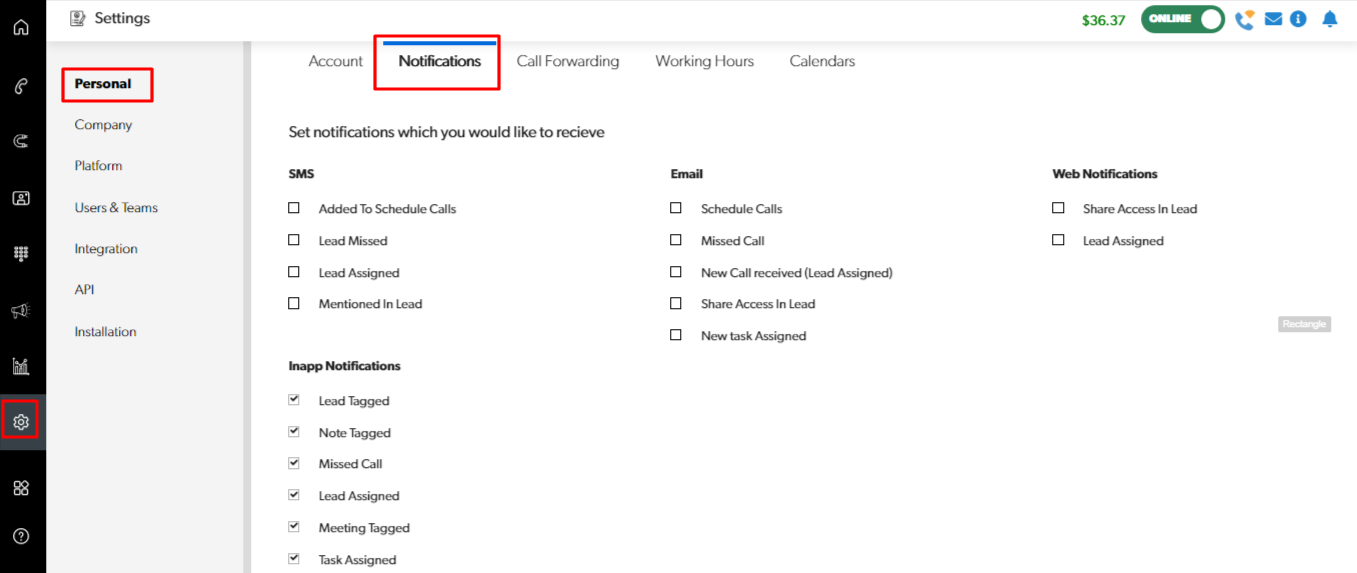Go to the Calendars tab

822,61
